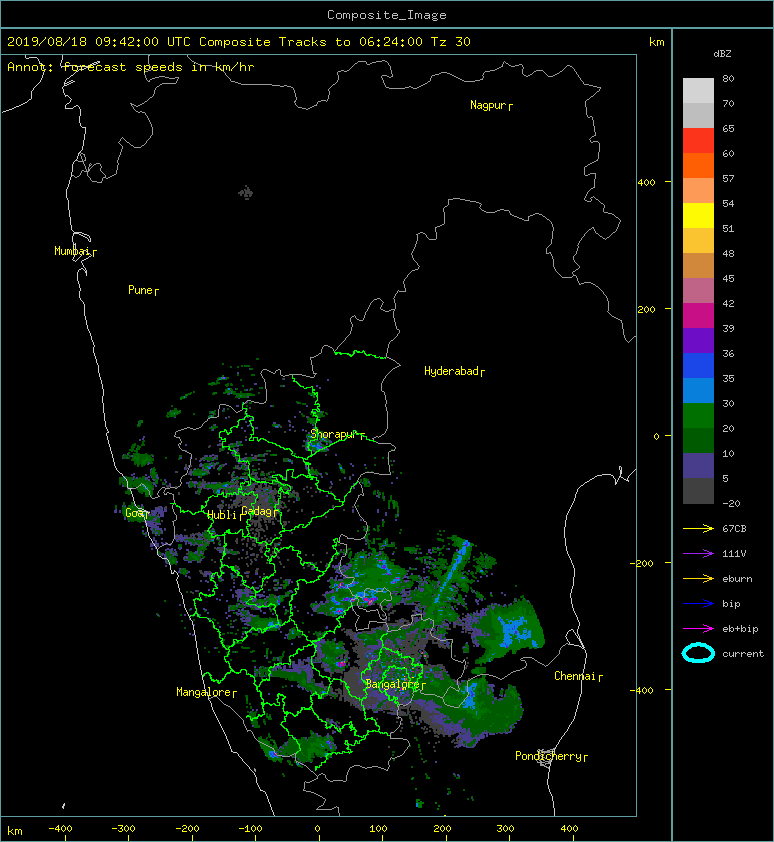Viewport: 774px width, 842px height.
Task: Select the 60 dBZ orange swatch
Action: click(698, 165)
